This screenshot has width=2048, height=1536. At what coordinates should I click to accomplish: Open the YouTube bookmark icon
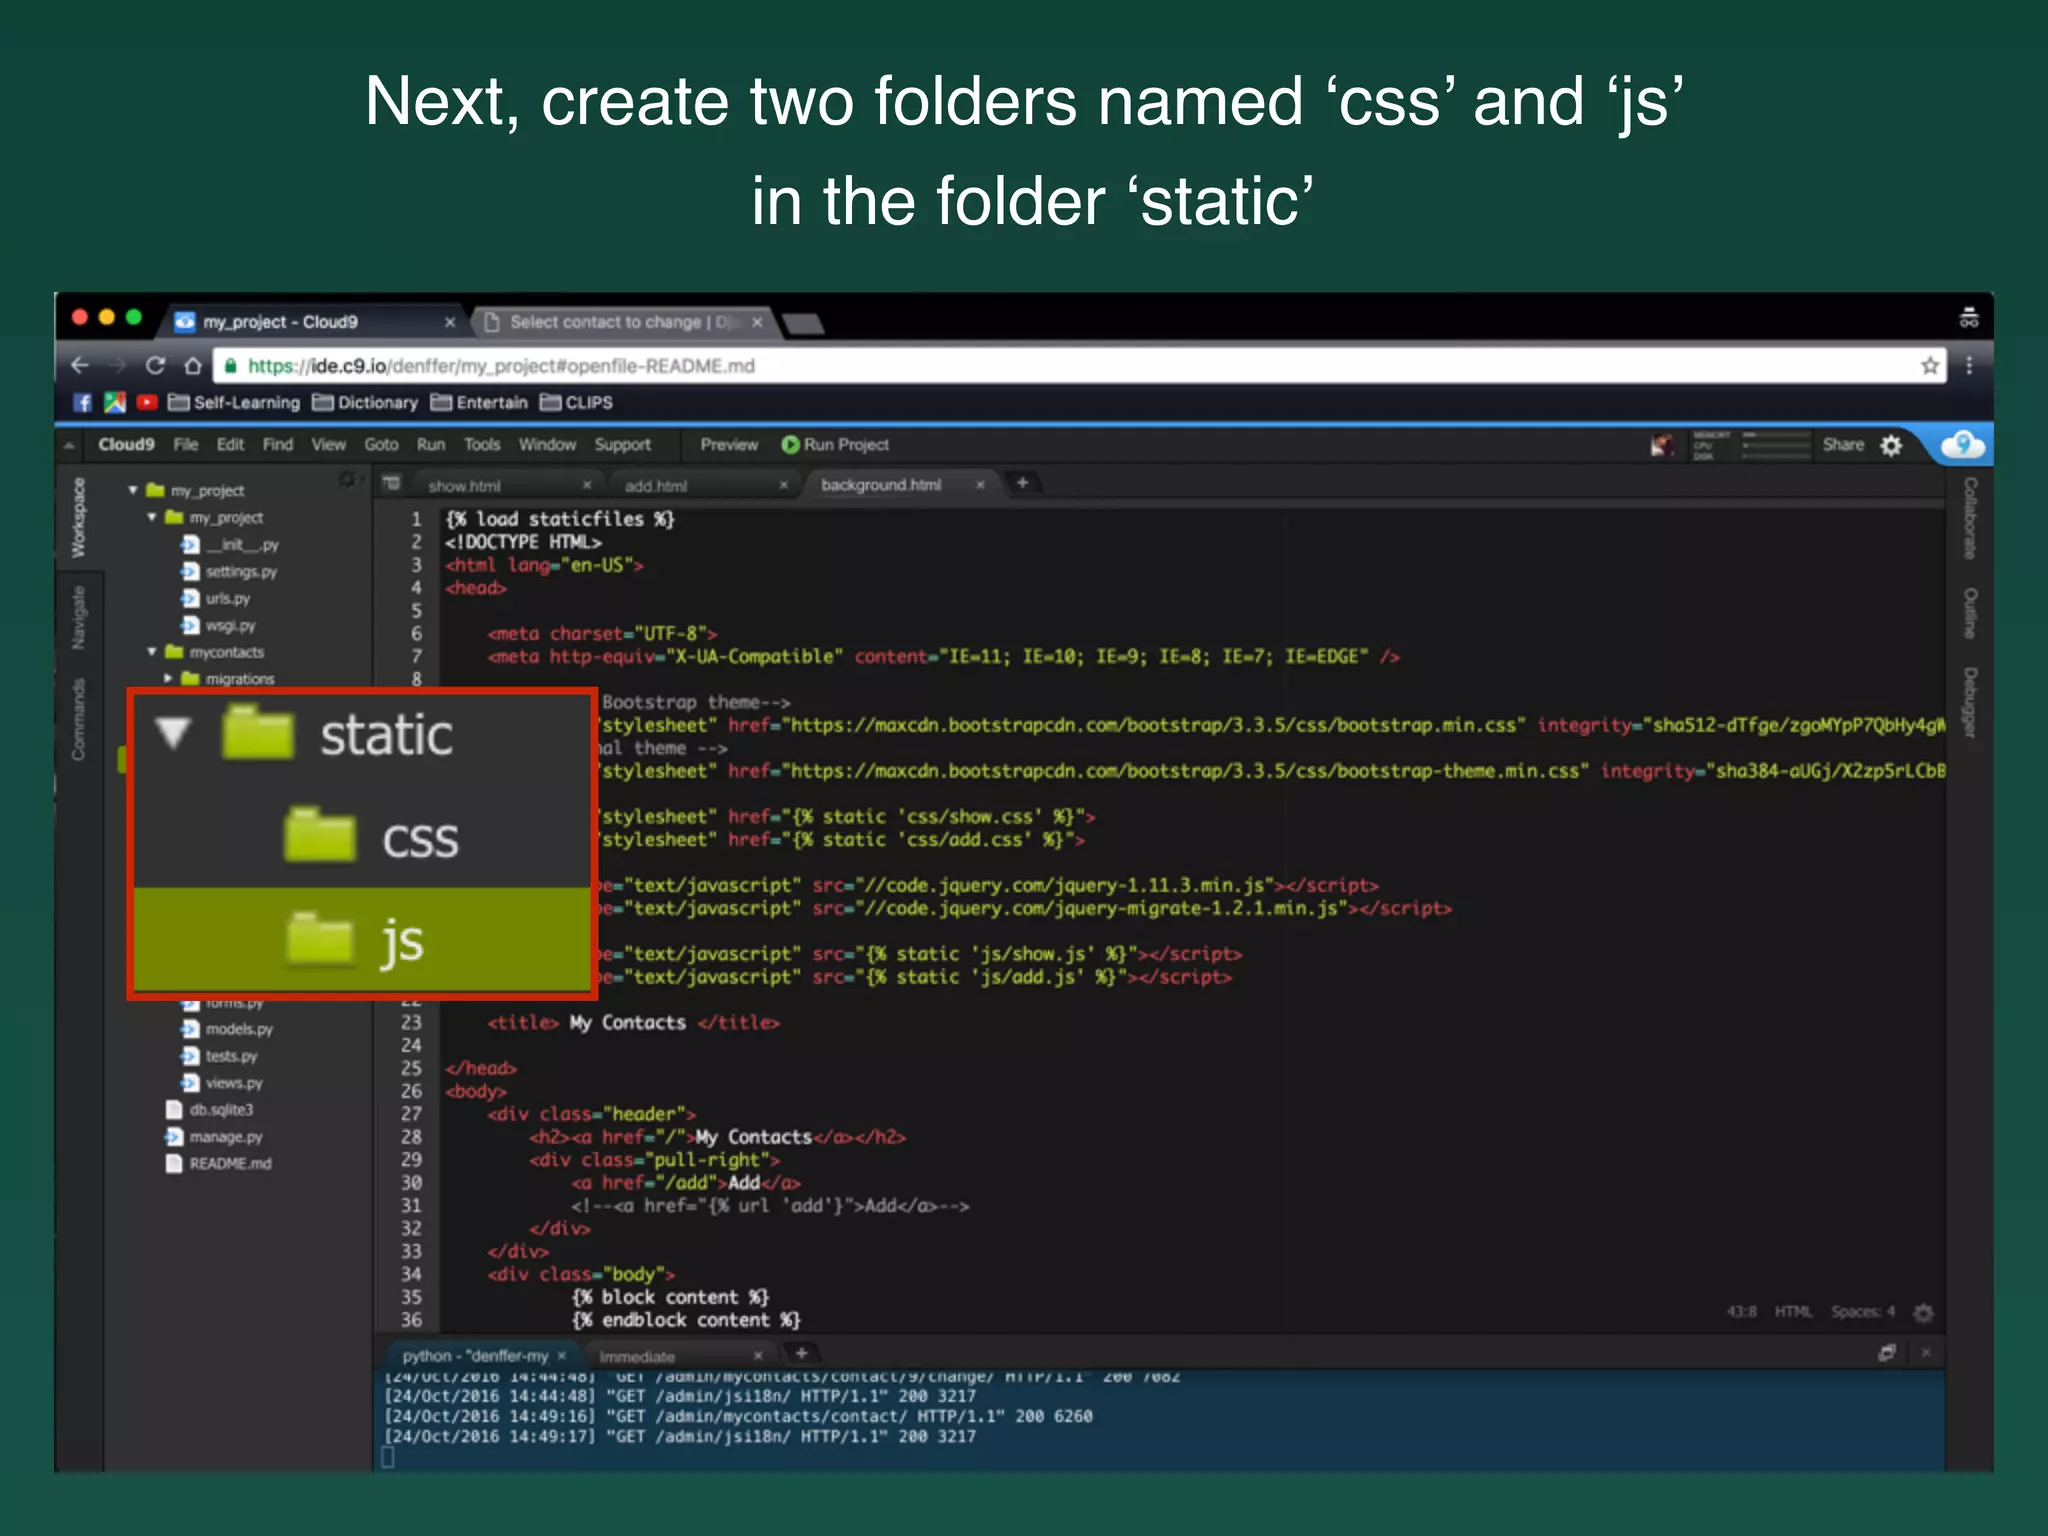147,403
